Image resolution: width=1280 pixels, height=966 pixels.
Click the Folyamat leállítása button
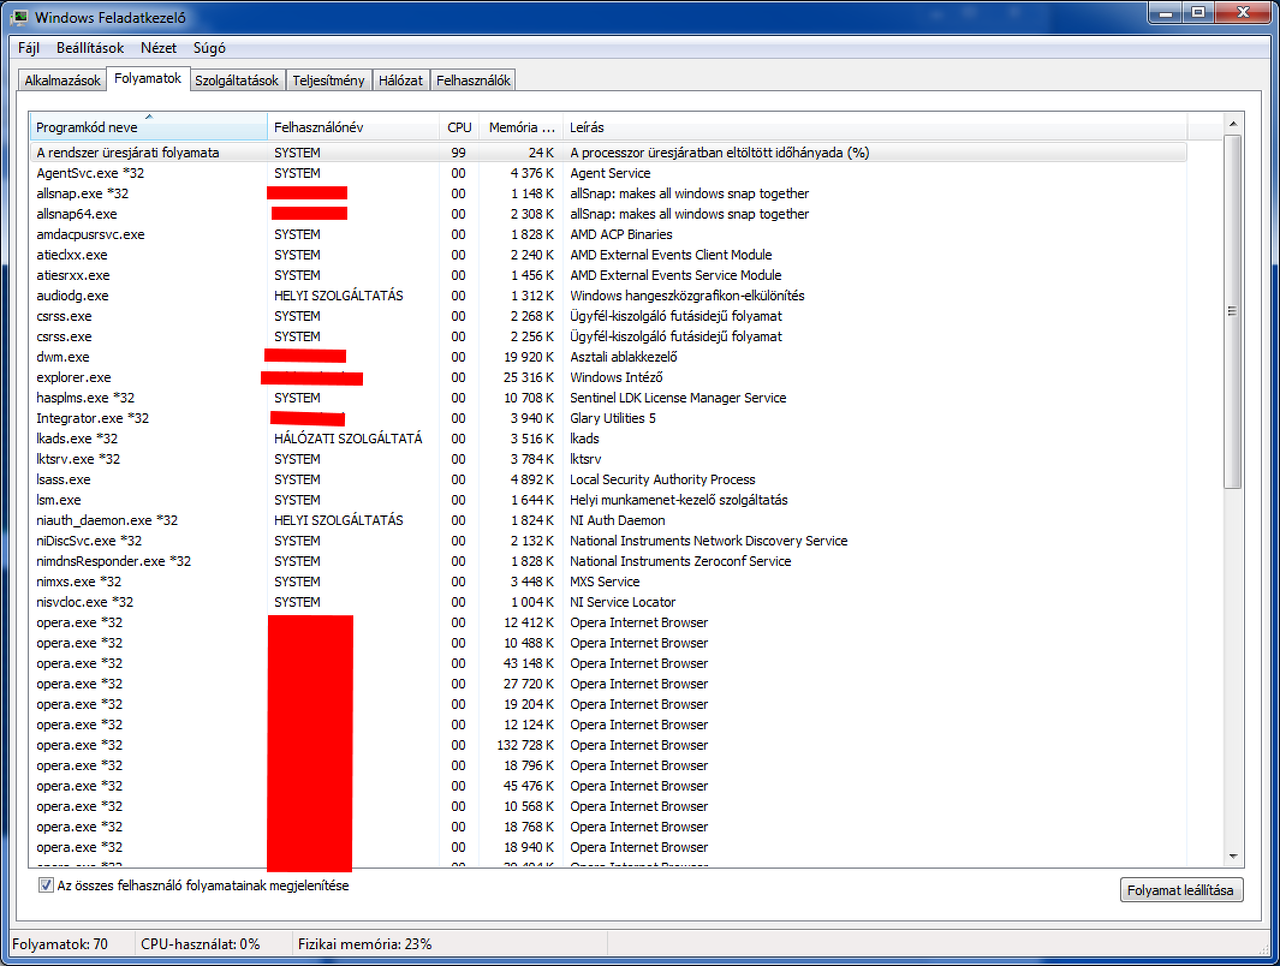point(1181,890)
